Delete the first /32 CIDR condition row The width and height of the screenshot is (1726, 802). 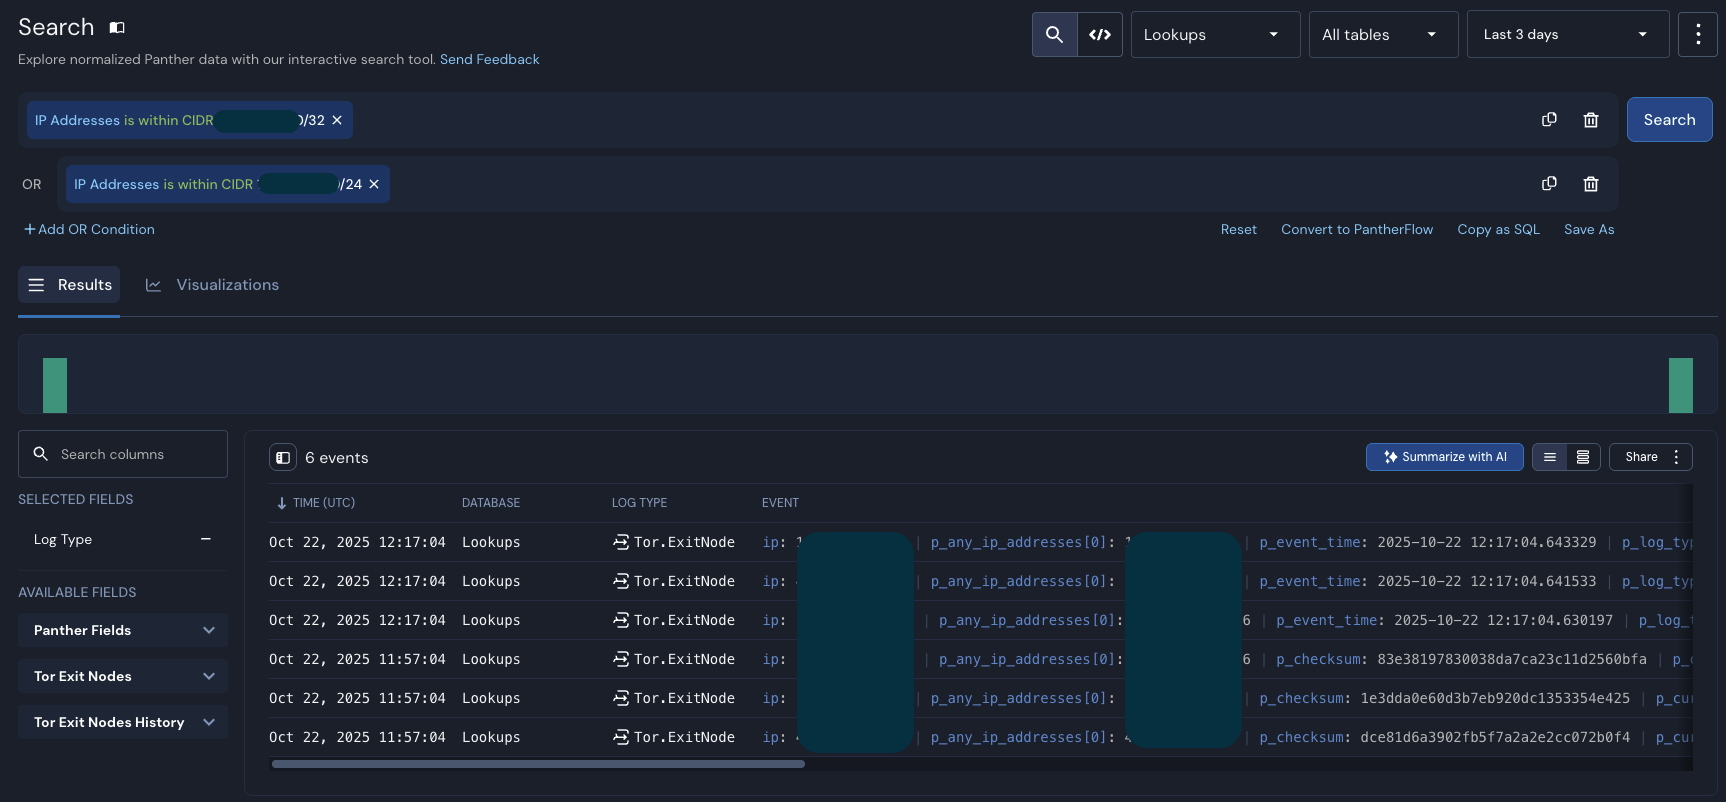[1591, 120]
